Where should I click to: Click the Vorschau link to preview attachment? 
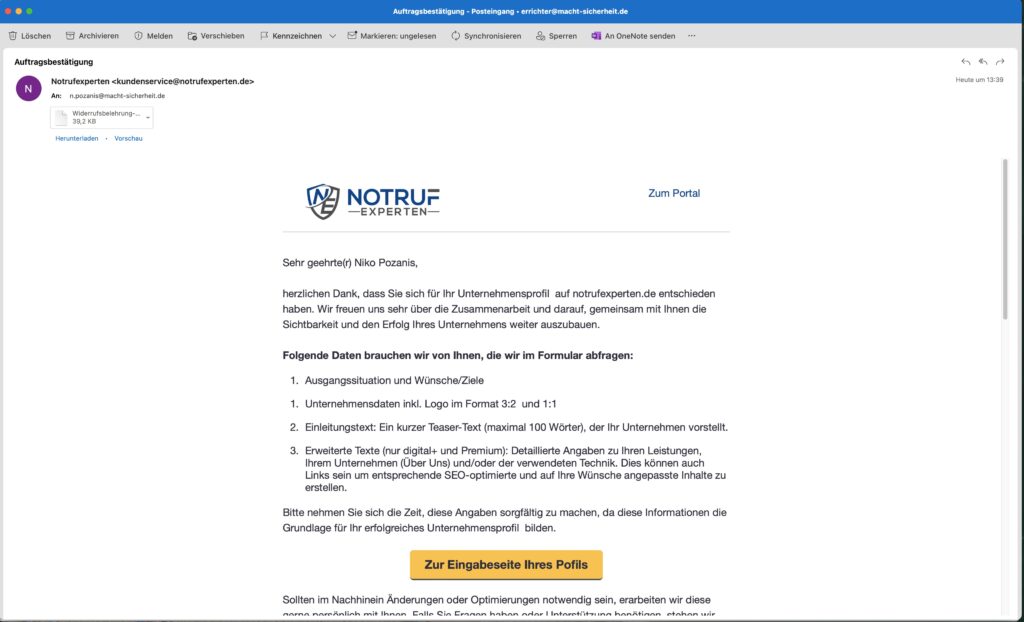129,139
